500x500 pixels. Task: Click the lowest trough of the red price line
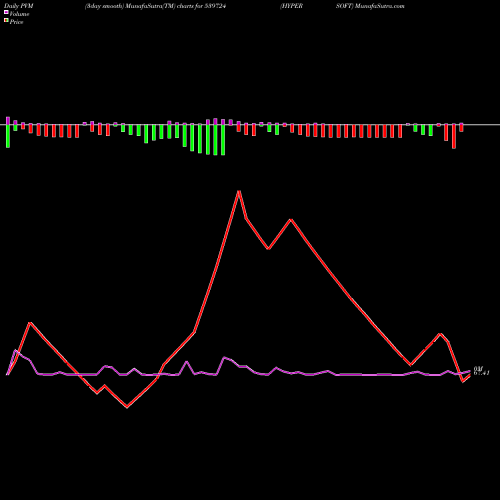click(x=127, y=407)
